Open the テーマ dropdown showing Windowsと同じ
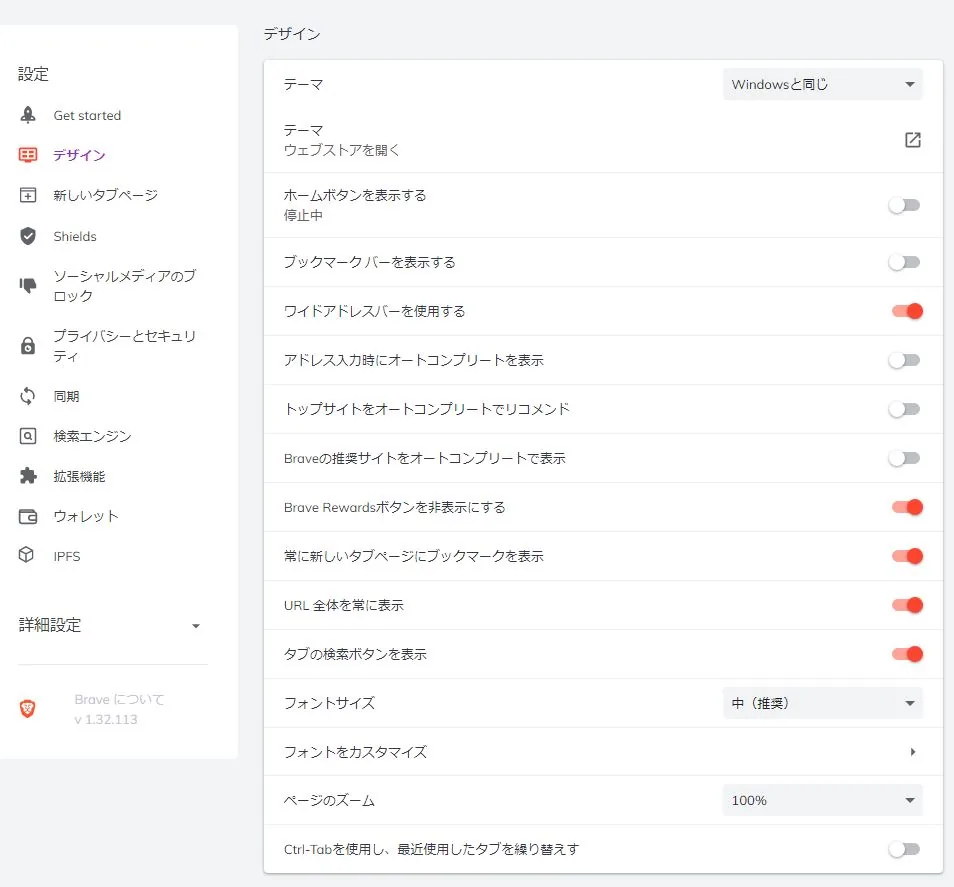The image size is (954, 887). [x=822, y=84]
